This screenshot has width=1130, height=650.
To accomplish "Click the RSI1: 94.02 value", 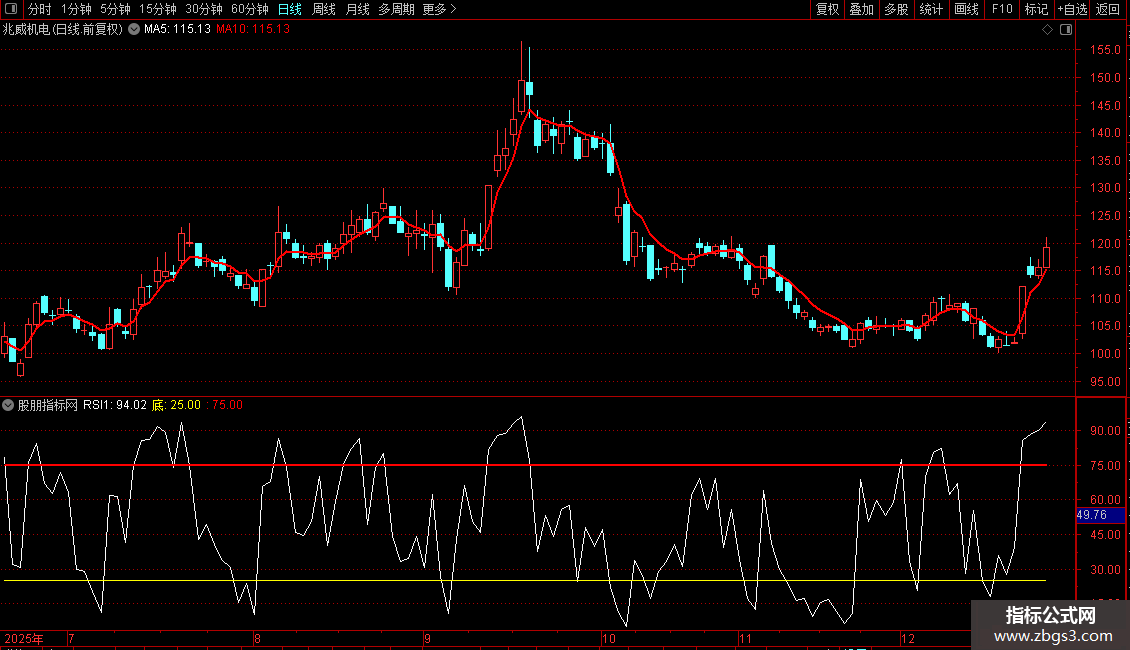I will (115, 405).
